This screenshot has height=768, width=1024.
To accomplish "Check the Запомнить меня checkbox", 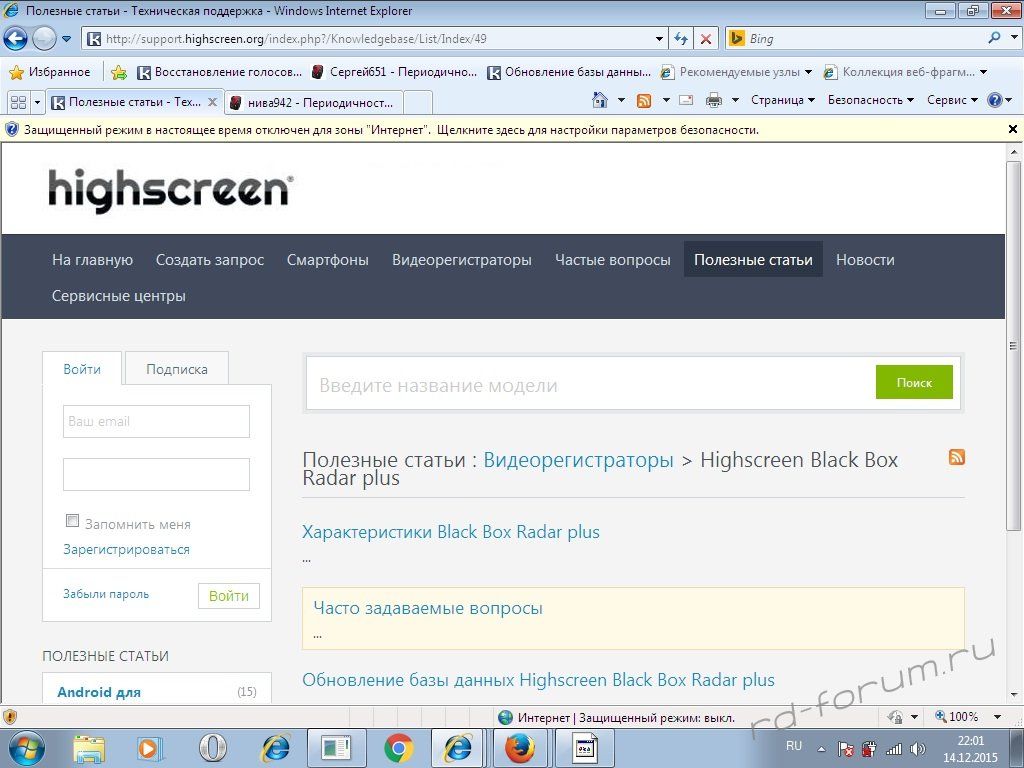I will 72,520.
